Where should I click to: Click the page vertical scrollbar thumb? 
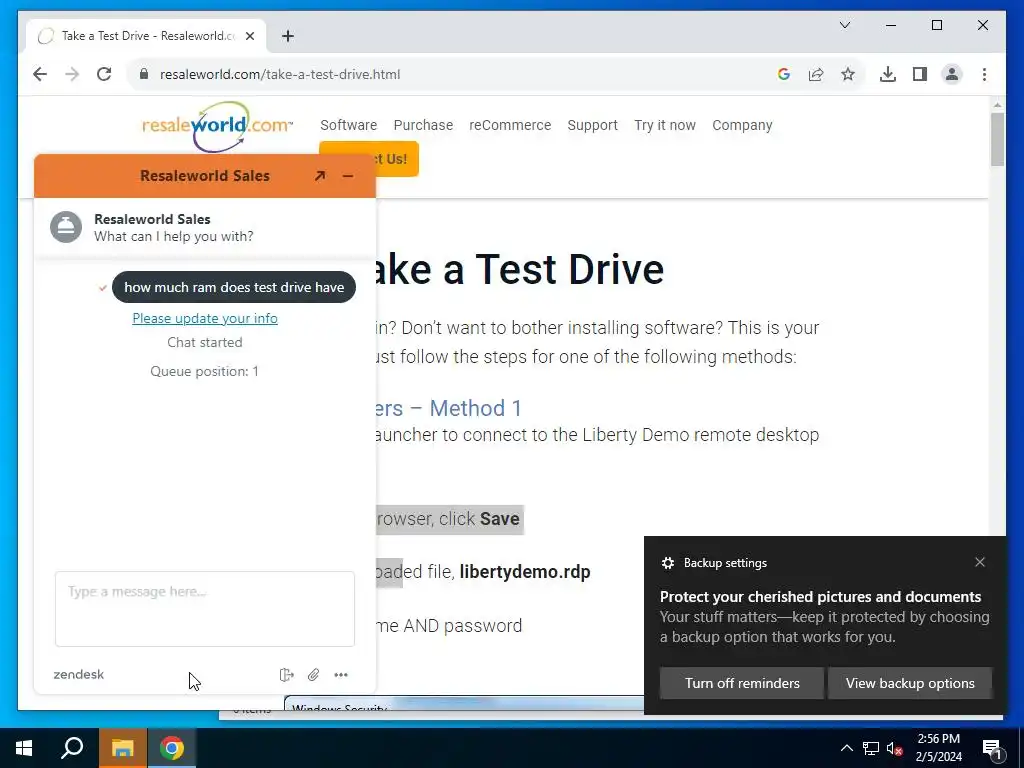coord(997,139)
